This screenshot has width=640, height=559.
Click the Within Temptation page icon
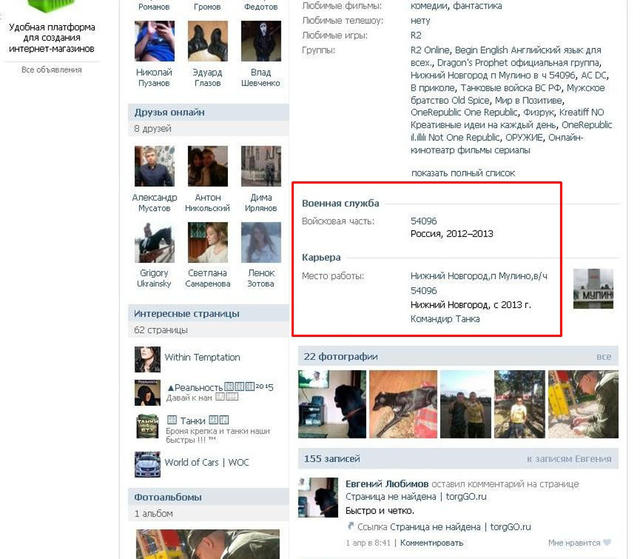click(147, 359)
